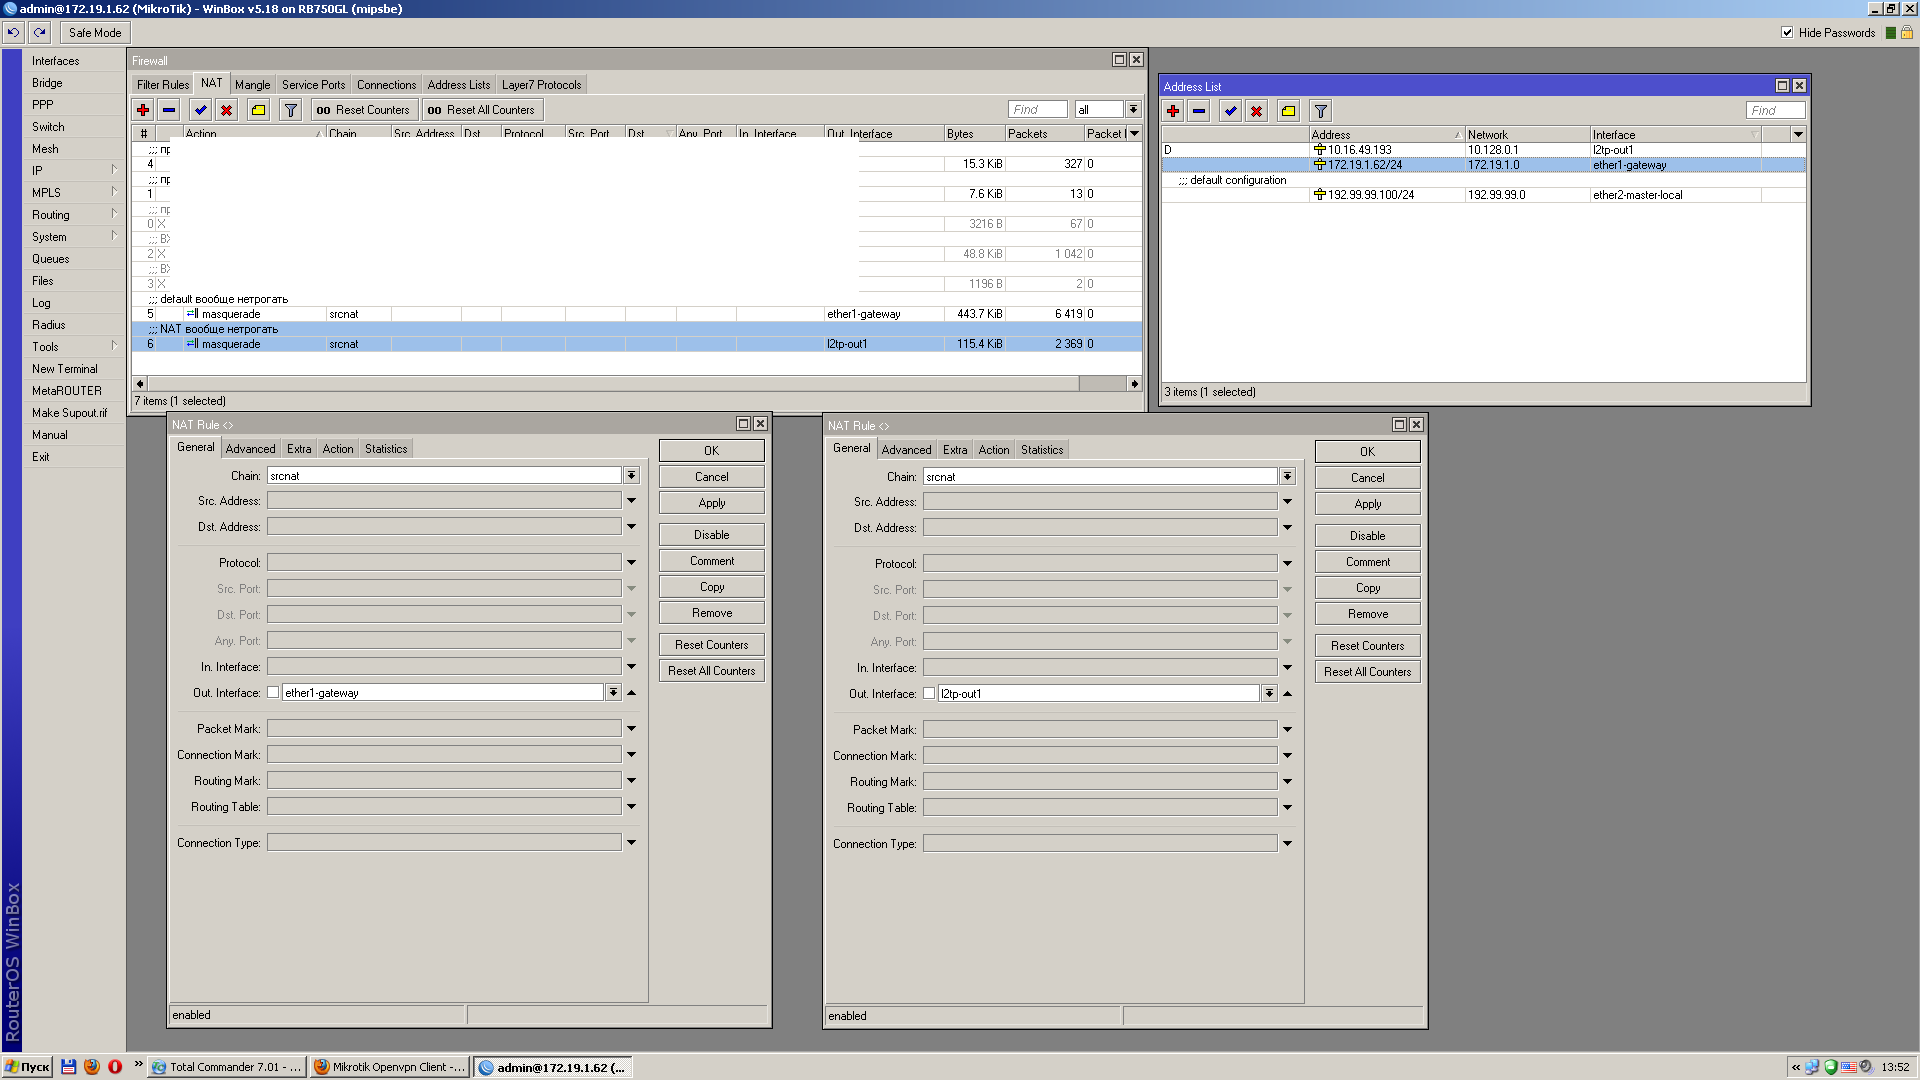Click the minus remove icon in Address List
This screenshot has width=1920, height=1080.
click(1199, 111)
